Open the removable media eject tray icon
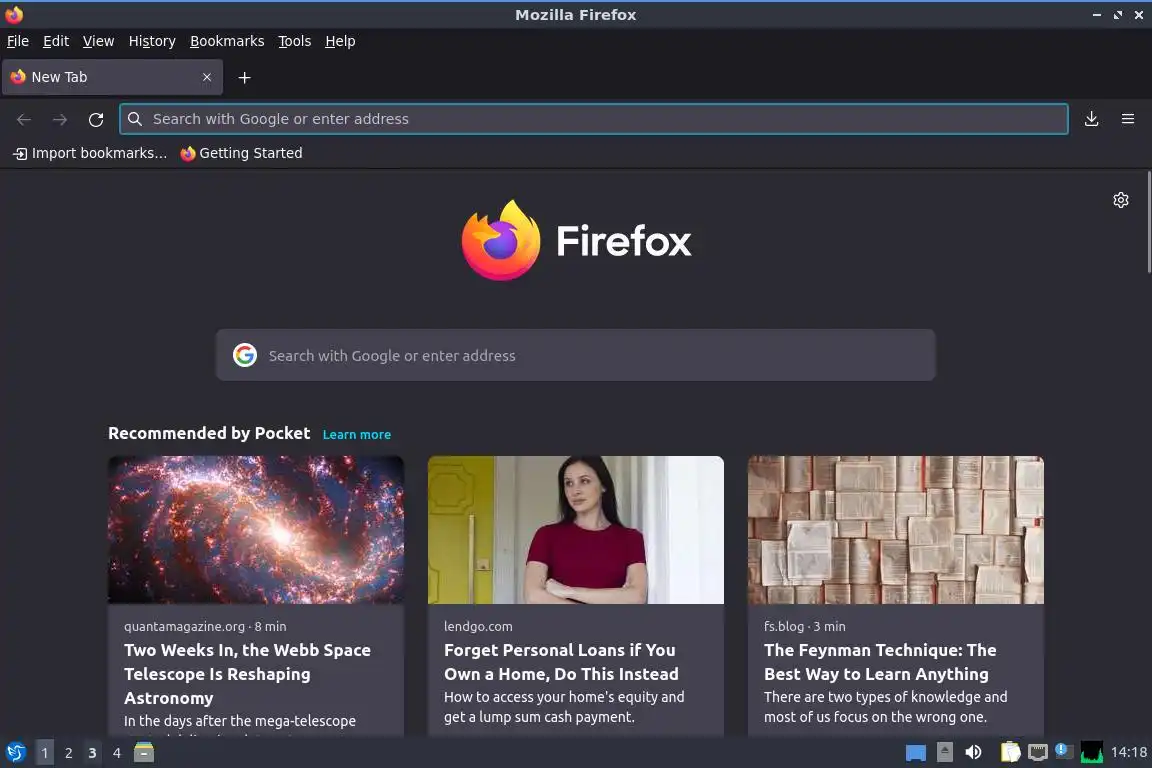This screenshot has width=1152, height=768. tap(945, 752)
